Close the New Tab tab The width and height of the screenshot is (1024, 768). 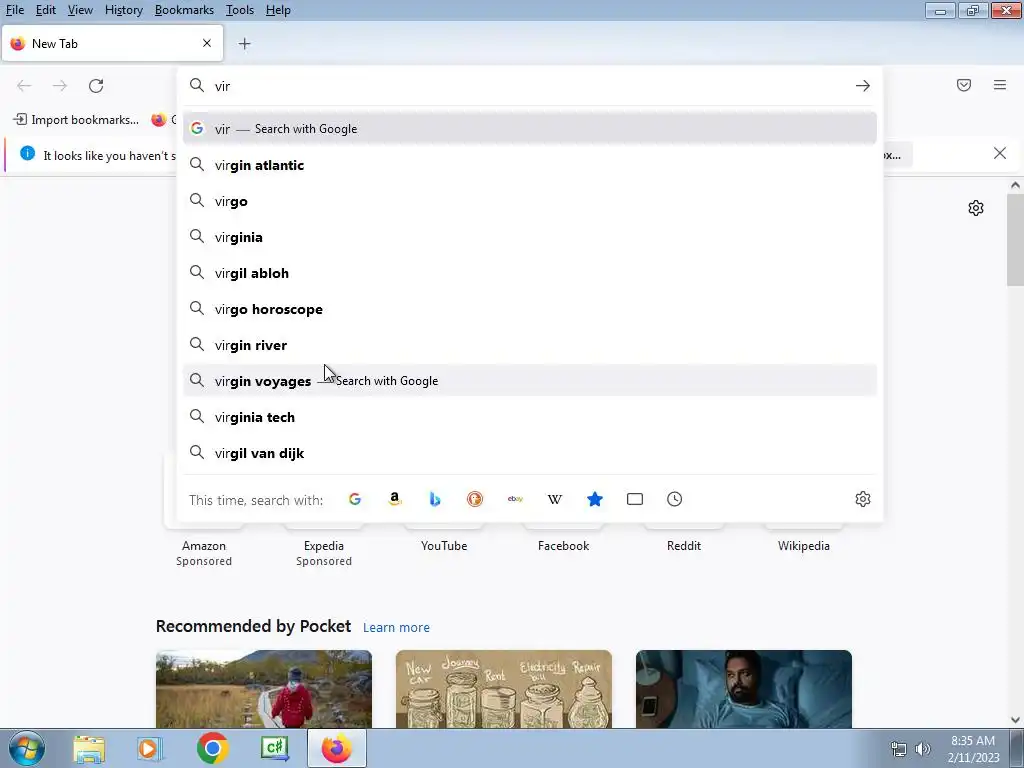207,43
